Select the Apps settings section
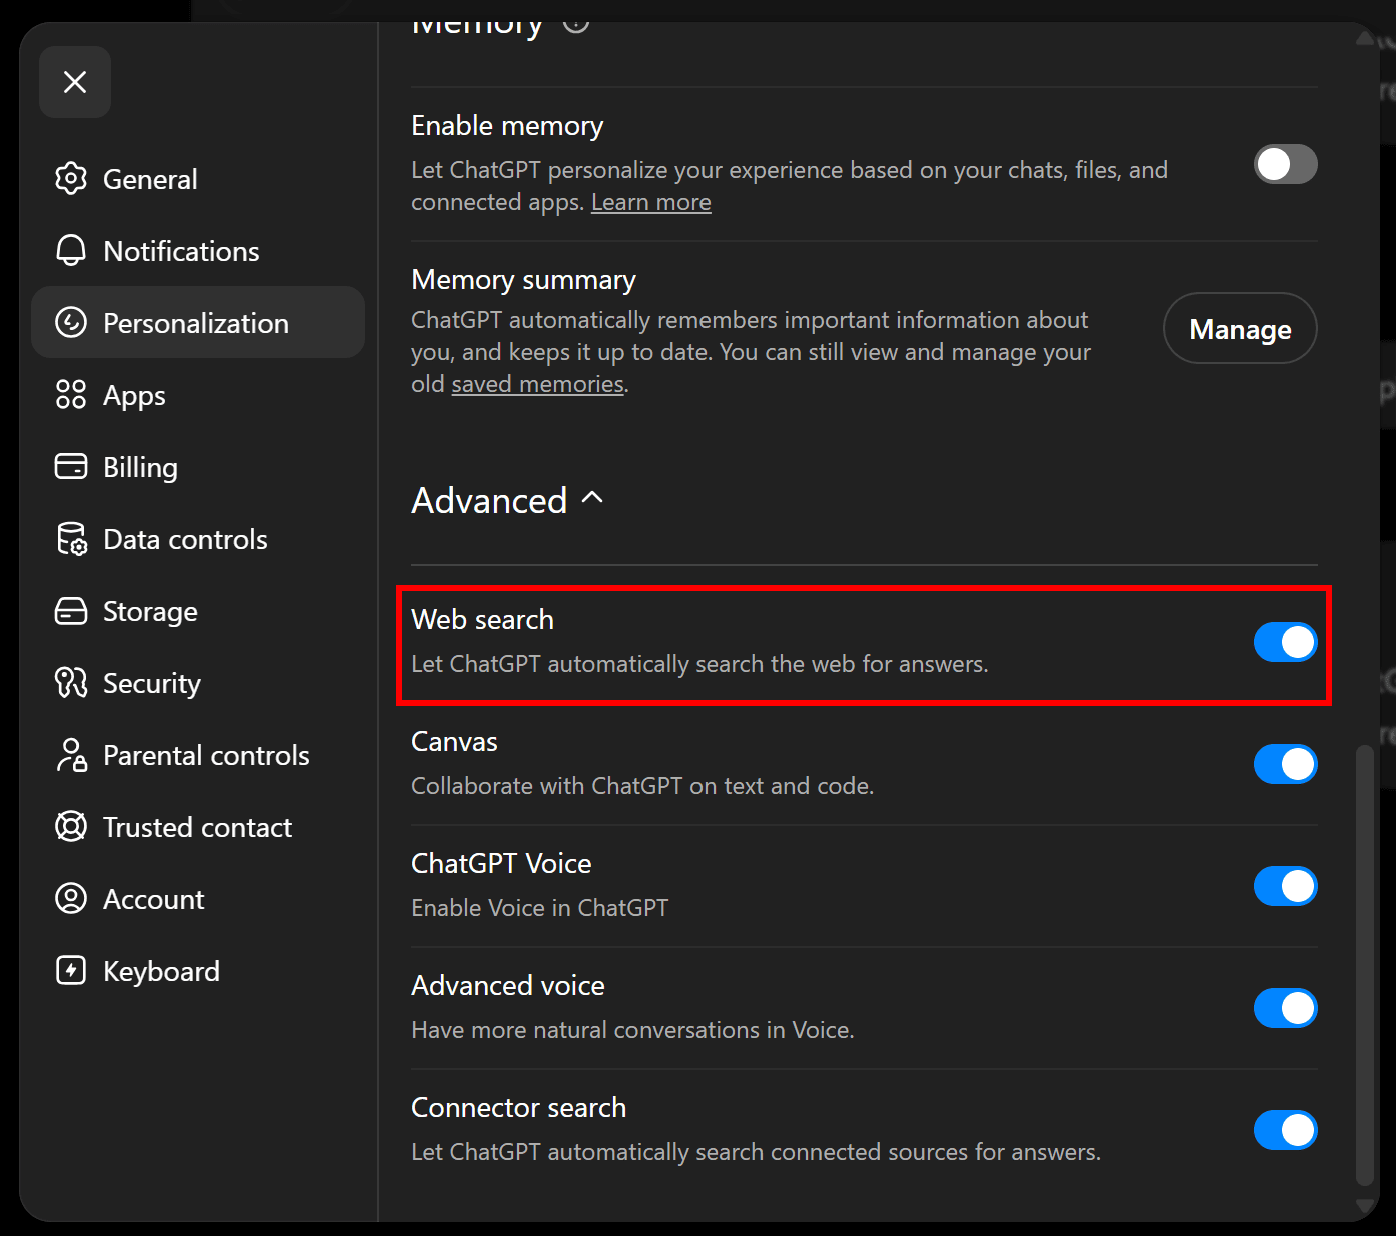Image resolution: width=1396 pixels, height=1236 pixels. (198, 394)
